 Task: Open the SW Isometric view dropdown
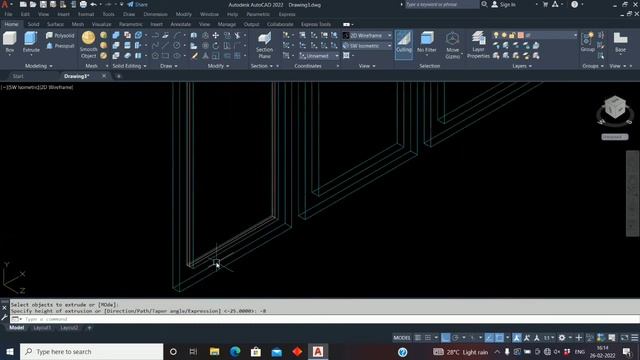click(x=367, y=46)
